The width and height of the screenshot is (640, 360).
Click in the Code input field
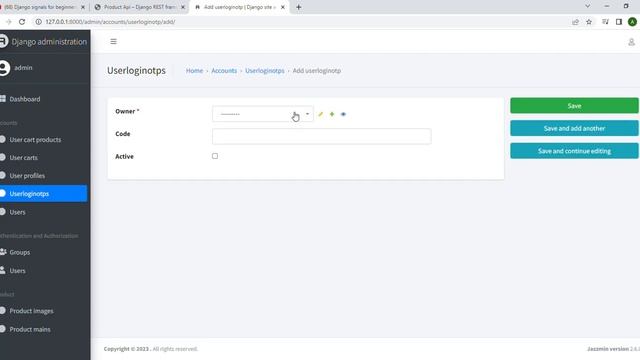[322, 136]
